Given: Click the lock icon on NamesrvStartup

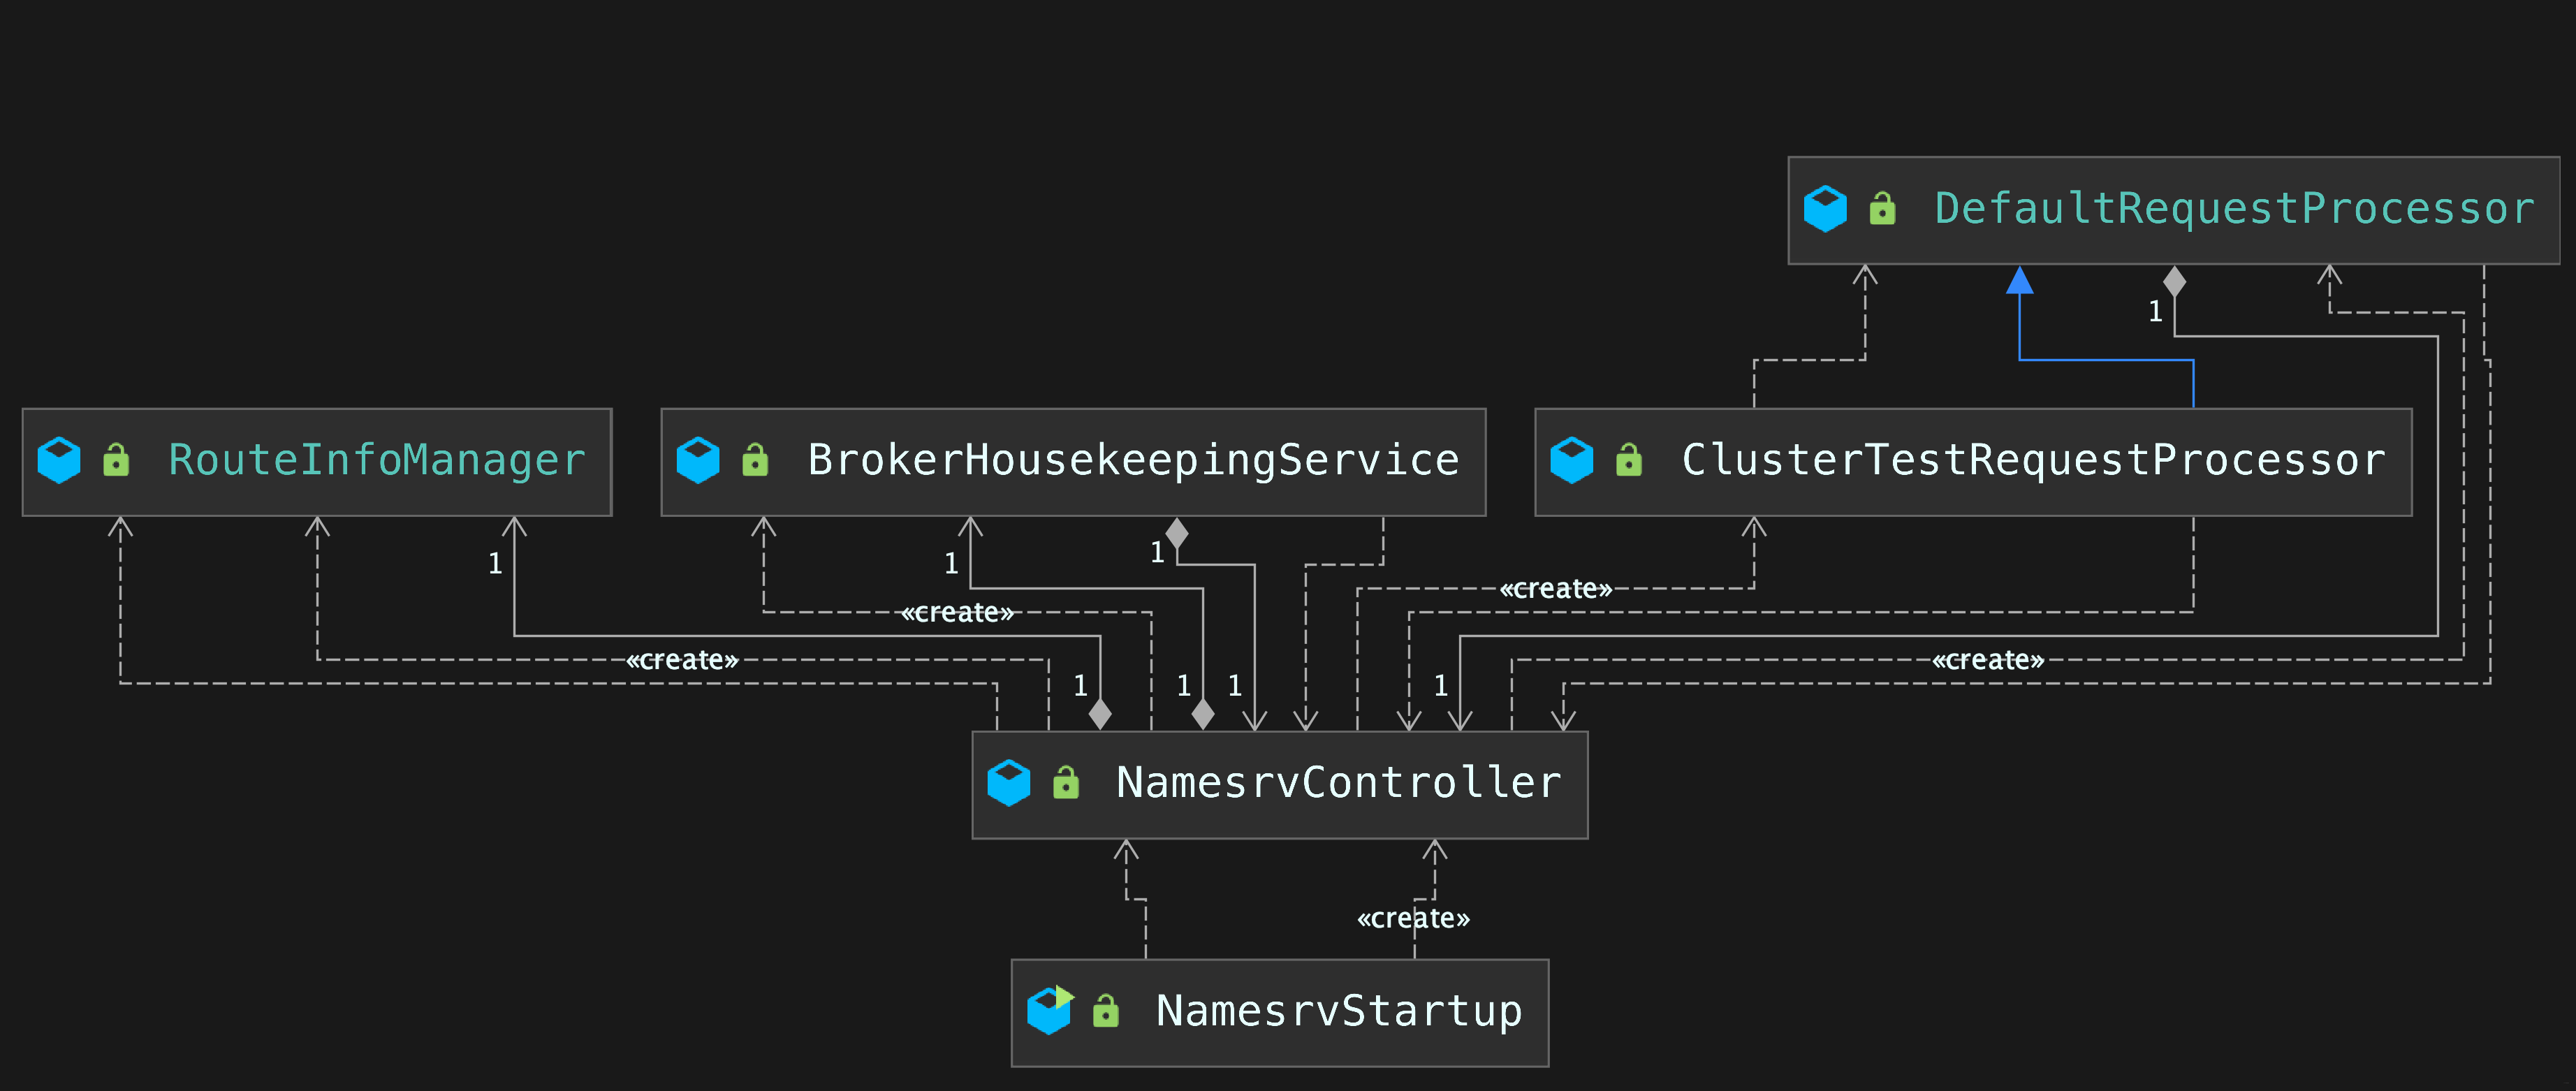Looking at the screenshot, I should [1106, 1011].
